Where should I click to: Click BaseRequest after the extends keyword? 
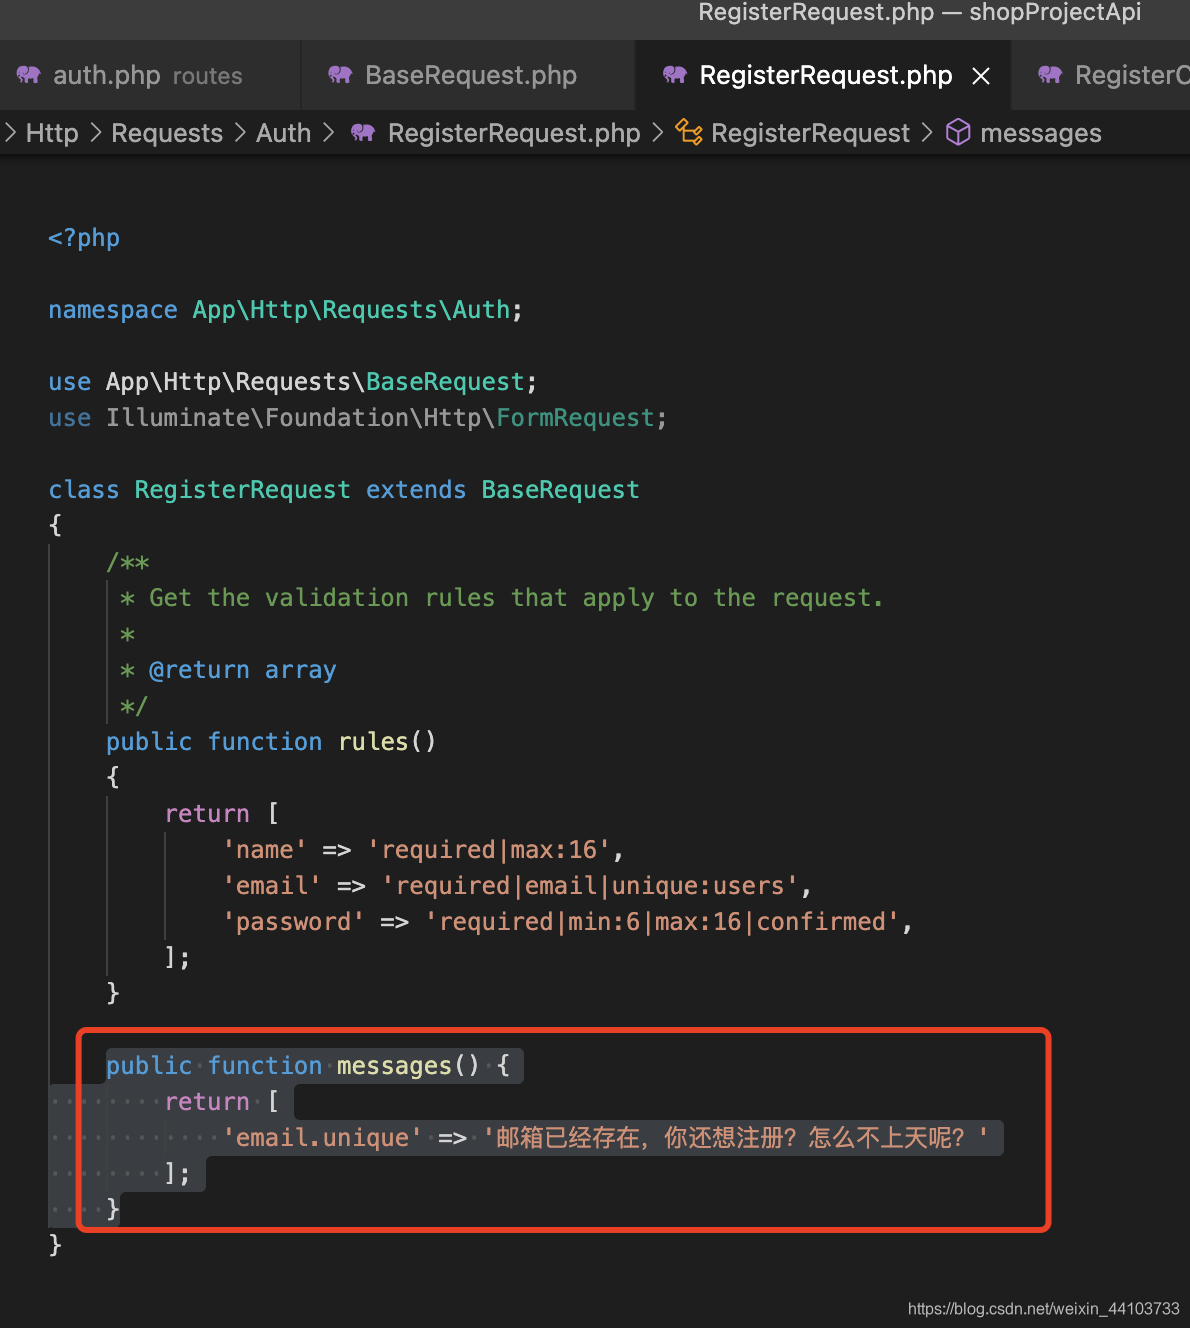pos(560,490)
